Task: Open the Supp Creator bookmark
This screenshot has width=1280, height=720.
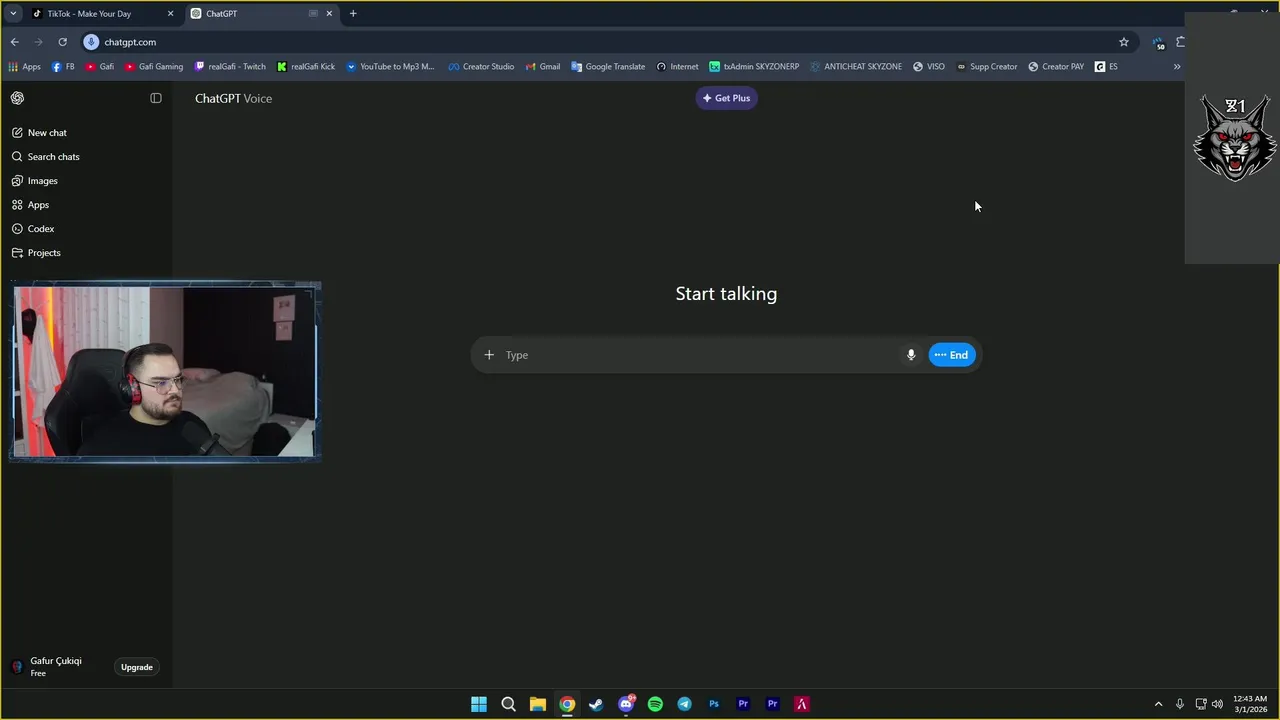Action: coord(986,67)
